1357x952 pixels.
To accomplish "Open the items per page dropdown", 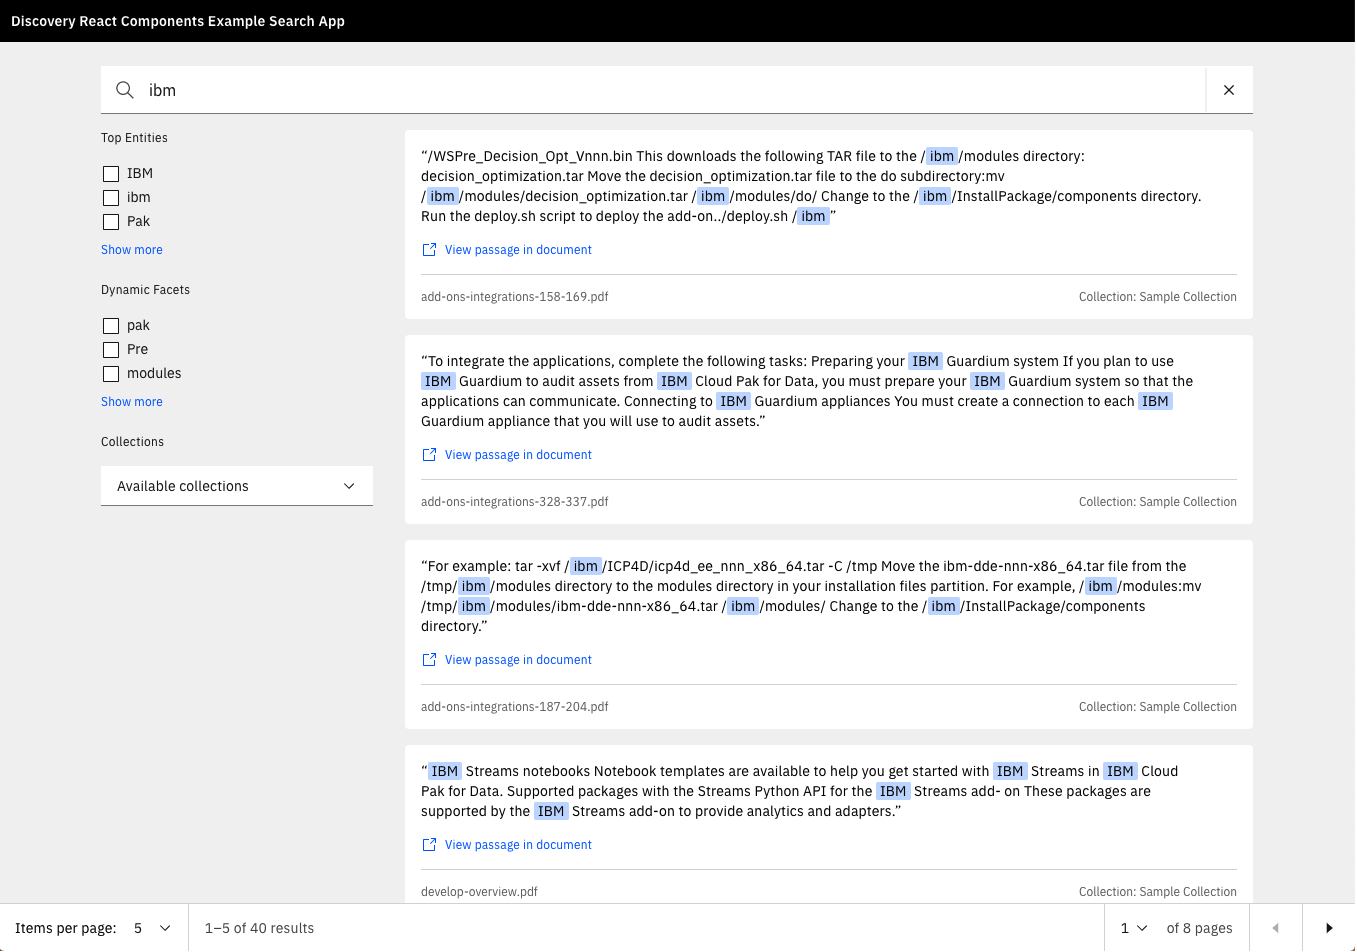I will point(152,928).
